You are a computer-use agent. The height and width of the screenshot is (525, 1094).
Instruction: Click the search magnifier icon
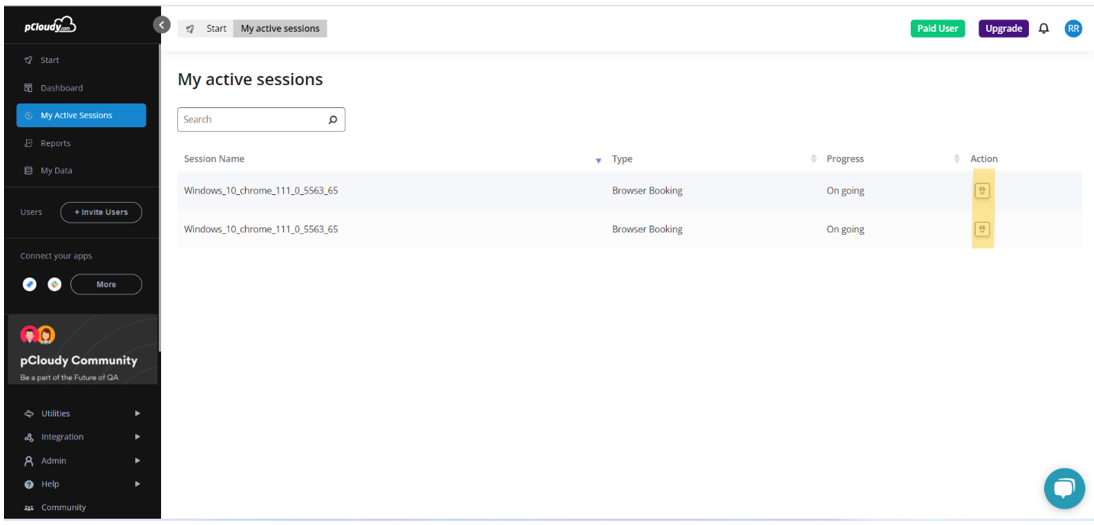333,120
